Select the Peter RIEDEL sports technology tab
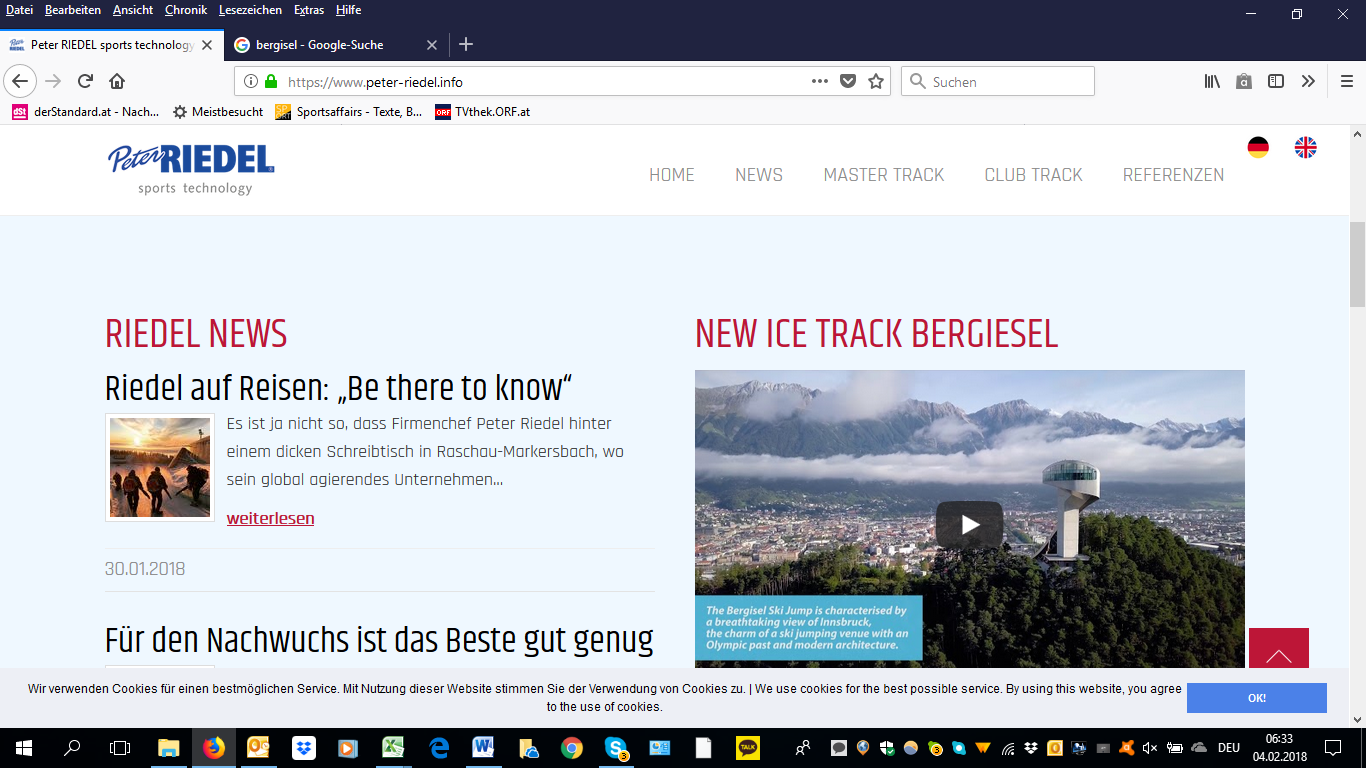This screenshot has width=1366, height=768. click(112, 45)
